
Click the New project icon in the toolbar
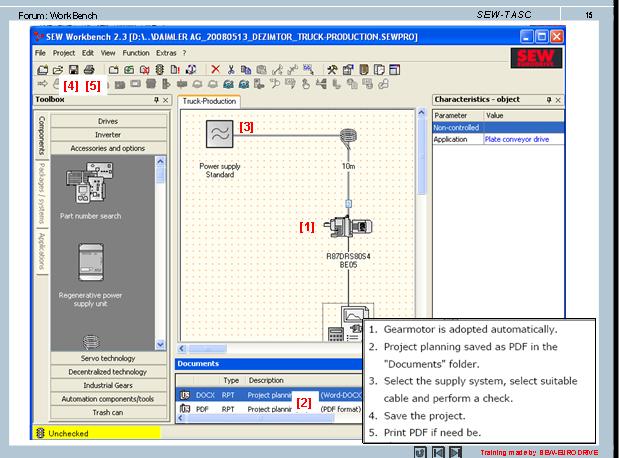pyautogui.click(x=42, y=70)
